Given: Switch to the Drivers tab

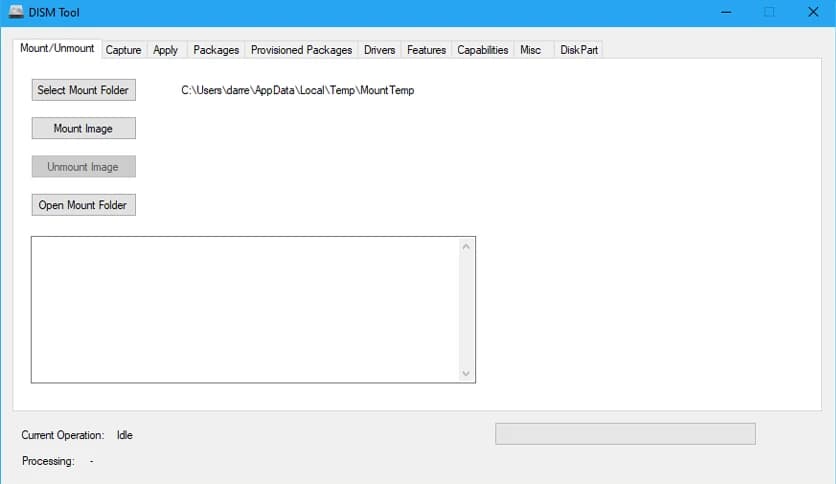Looking at the screenshot, I should [x=379, y=50].
